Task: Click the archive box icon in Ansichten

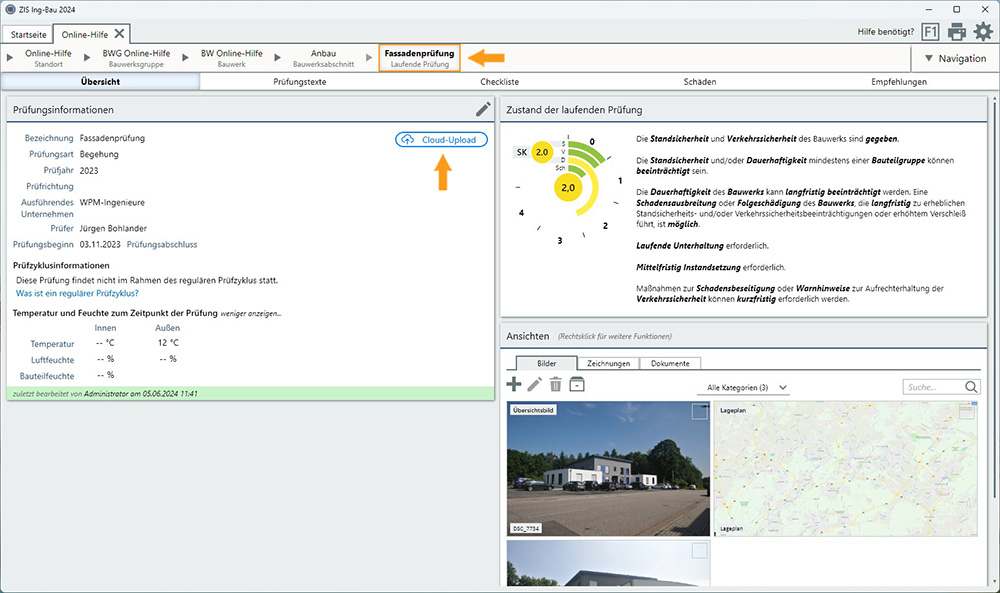Action: (577, 385)
